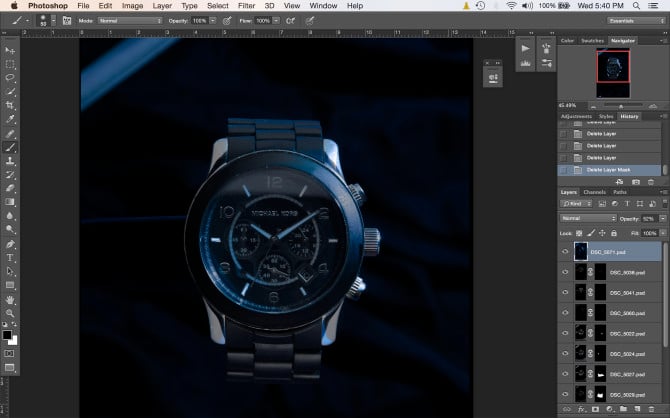This screenshot has height=418, width=670.
Task: Hide the top DSC_5671 layer
Action: click(565, 252)
